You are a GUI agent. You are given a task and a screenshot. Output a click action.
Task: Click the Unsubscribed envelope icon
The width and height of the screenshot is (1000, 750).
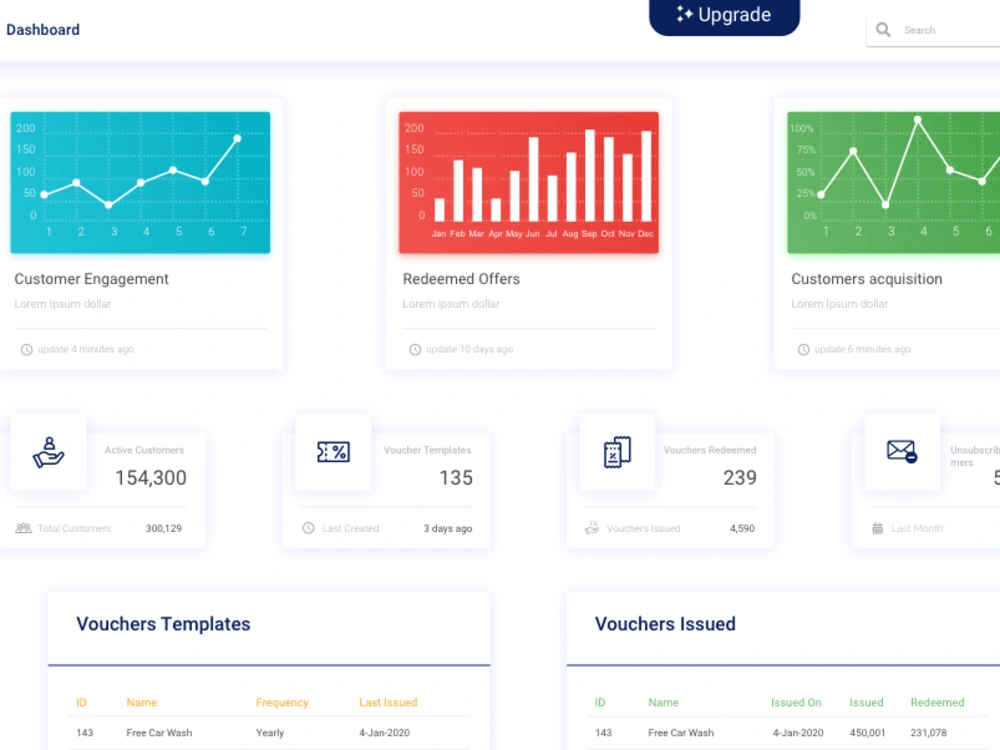[902, 451]
